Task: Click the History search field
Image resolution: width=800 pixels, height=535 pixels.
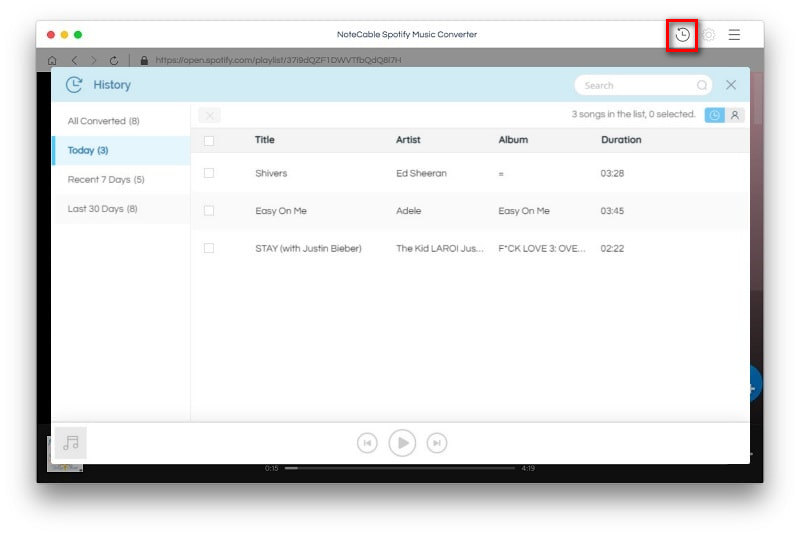Action: (643, 85)
